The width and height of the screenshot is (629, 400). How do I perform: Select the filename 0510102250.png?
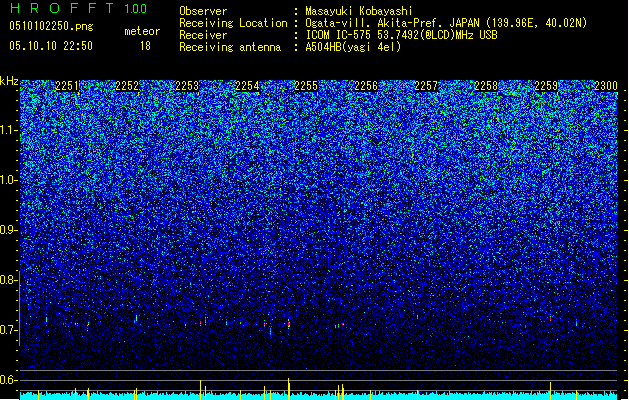click(51, 27)
